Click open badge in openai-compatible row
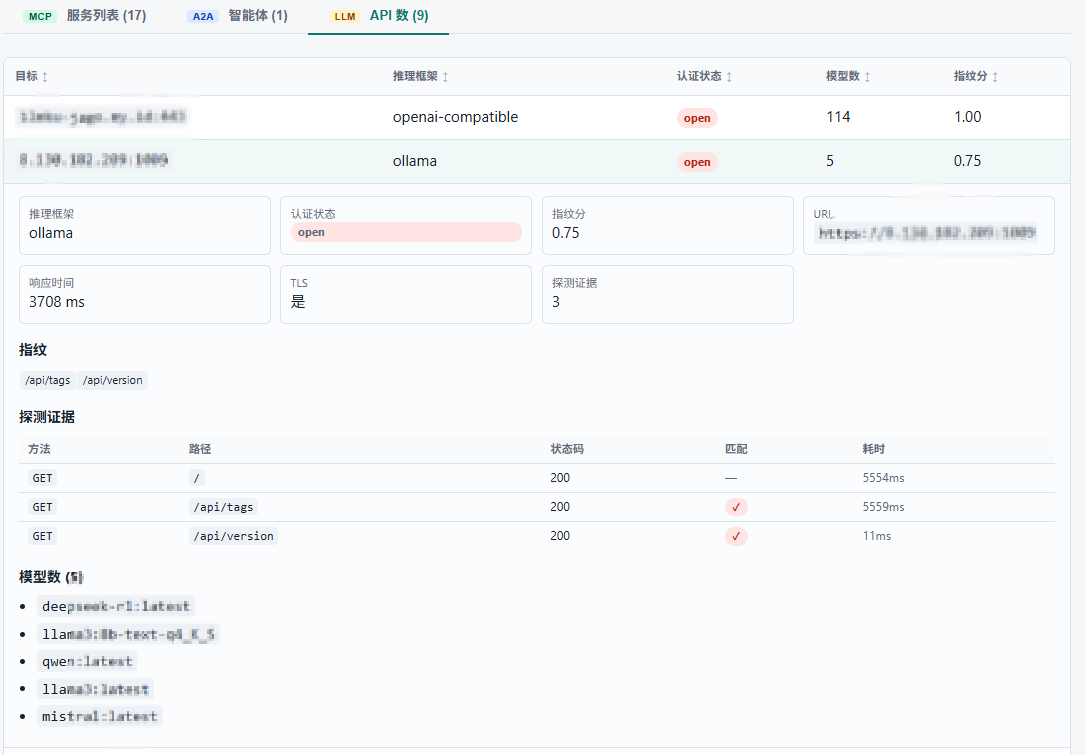Screen dimensions: 1086x755 click(697, 118)
